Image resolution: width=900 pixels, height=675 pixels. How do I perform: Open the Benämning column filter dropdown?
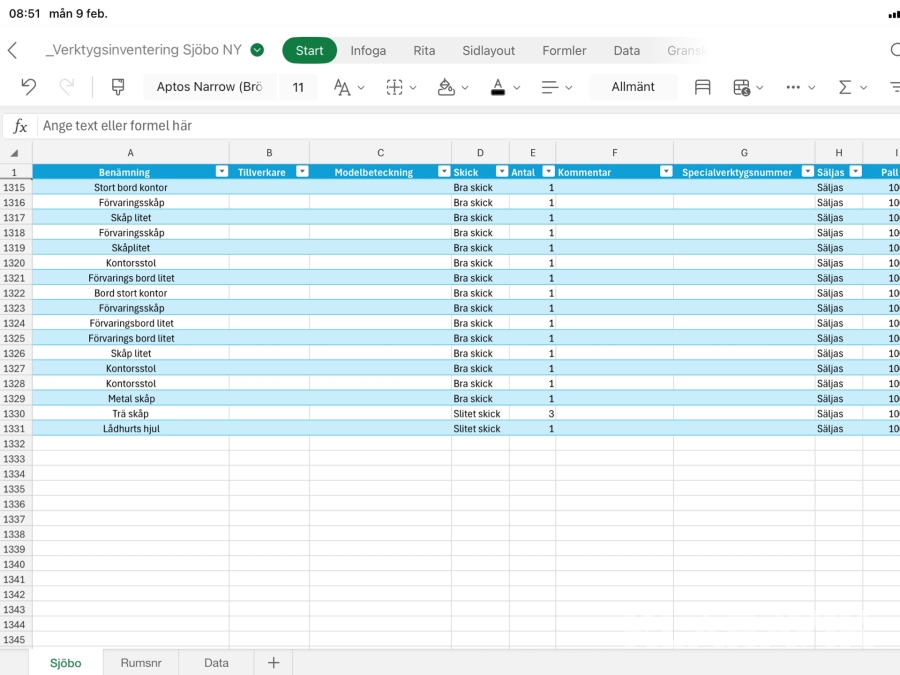pos(221,172)
